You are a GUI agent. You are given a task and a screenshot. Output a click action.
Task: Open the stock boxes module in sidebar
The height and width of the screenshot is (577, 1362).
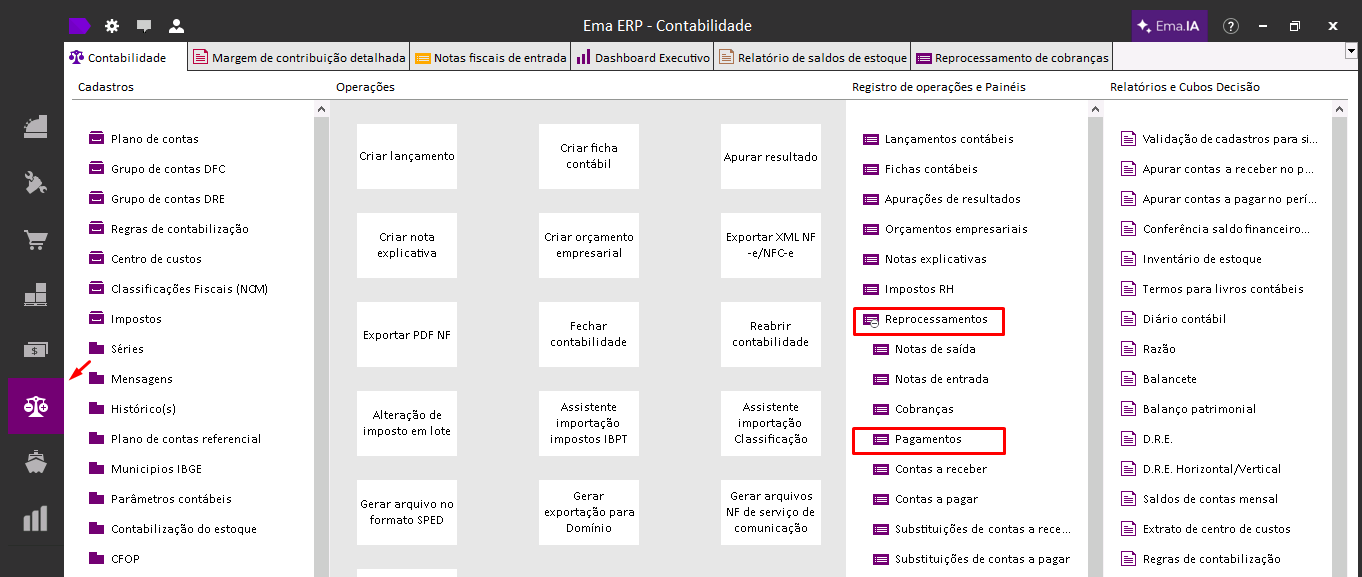[35, 295]
